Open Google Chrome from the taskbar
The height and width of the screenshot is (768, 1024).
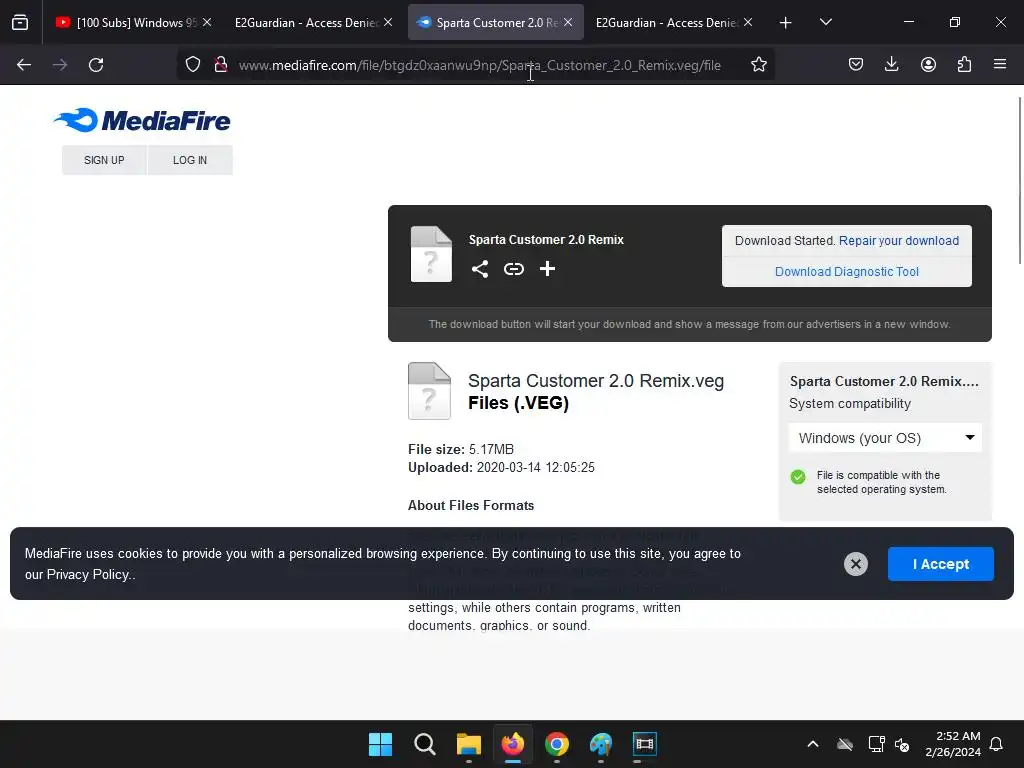point(556,744)
